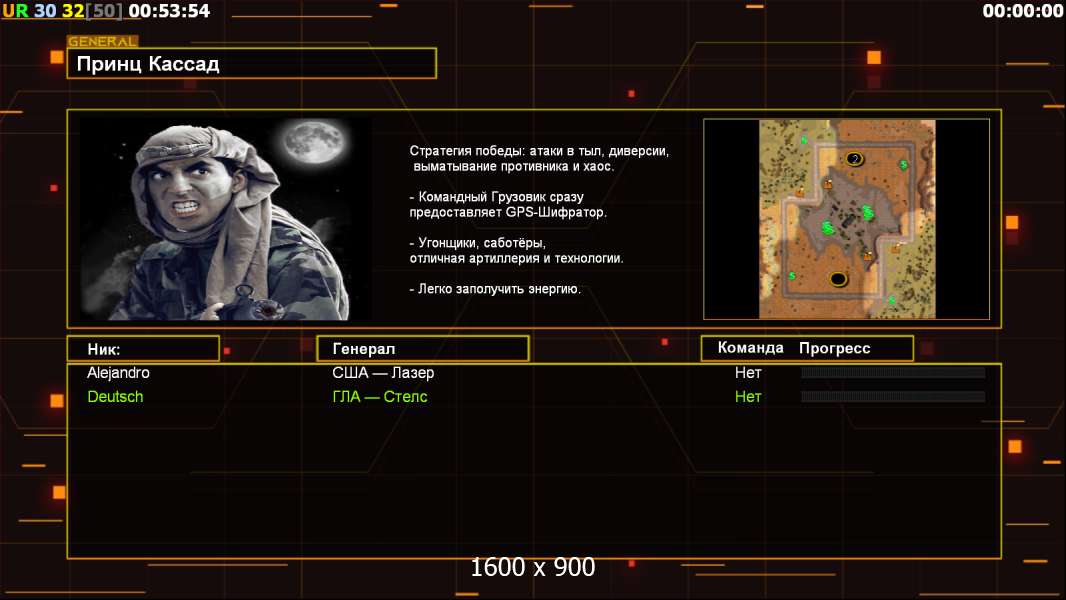Click the 'Ник:' column header
This screenshot has width=1066, height=600.
(x=143, y=349)
